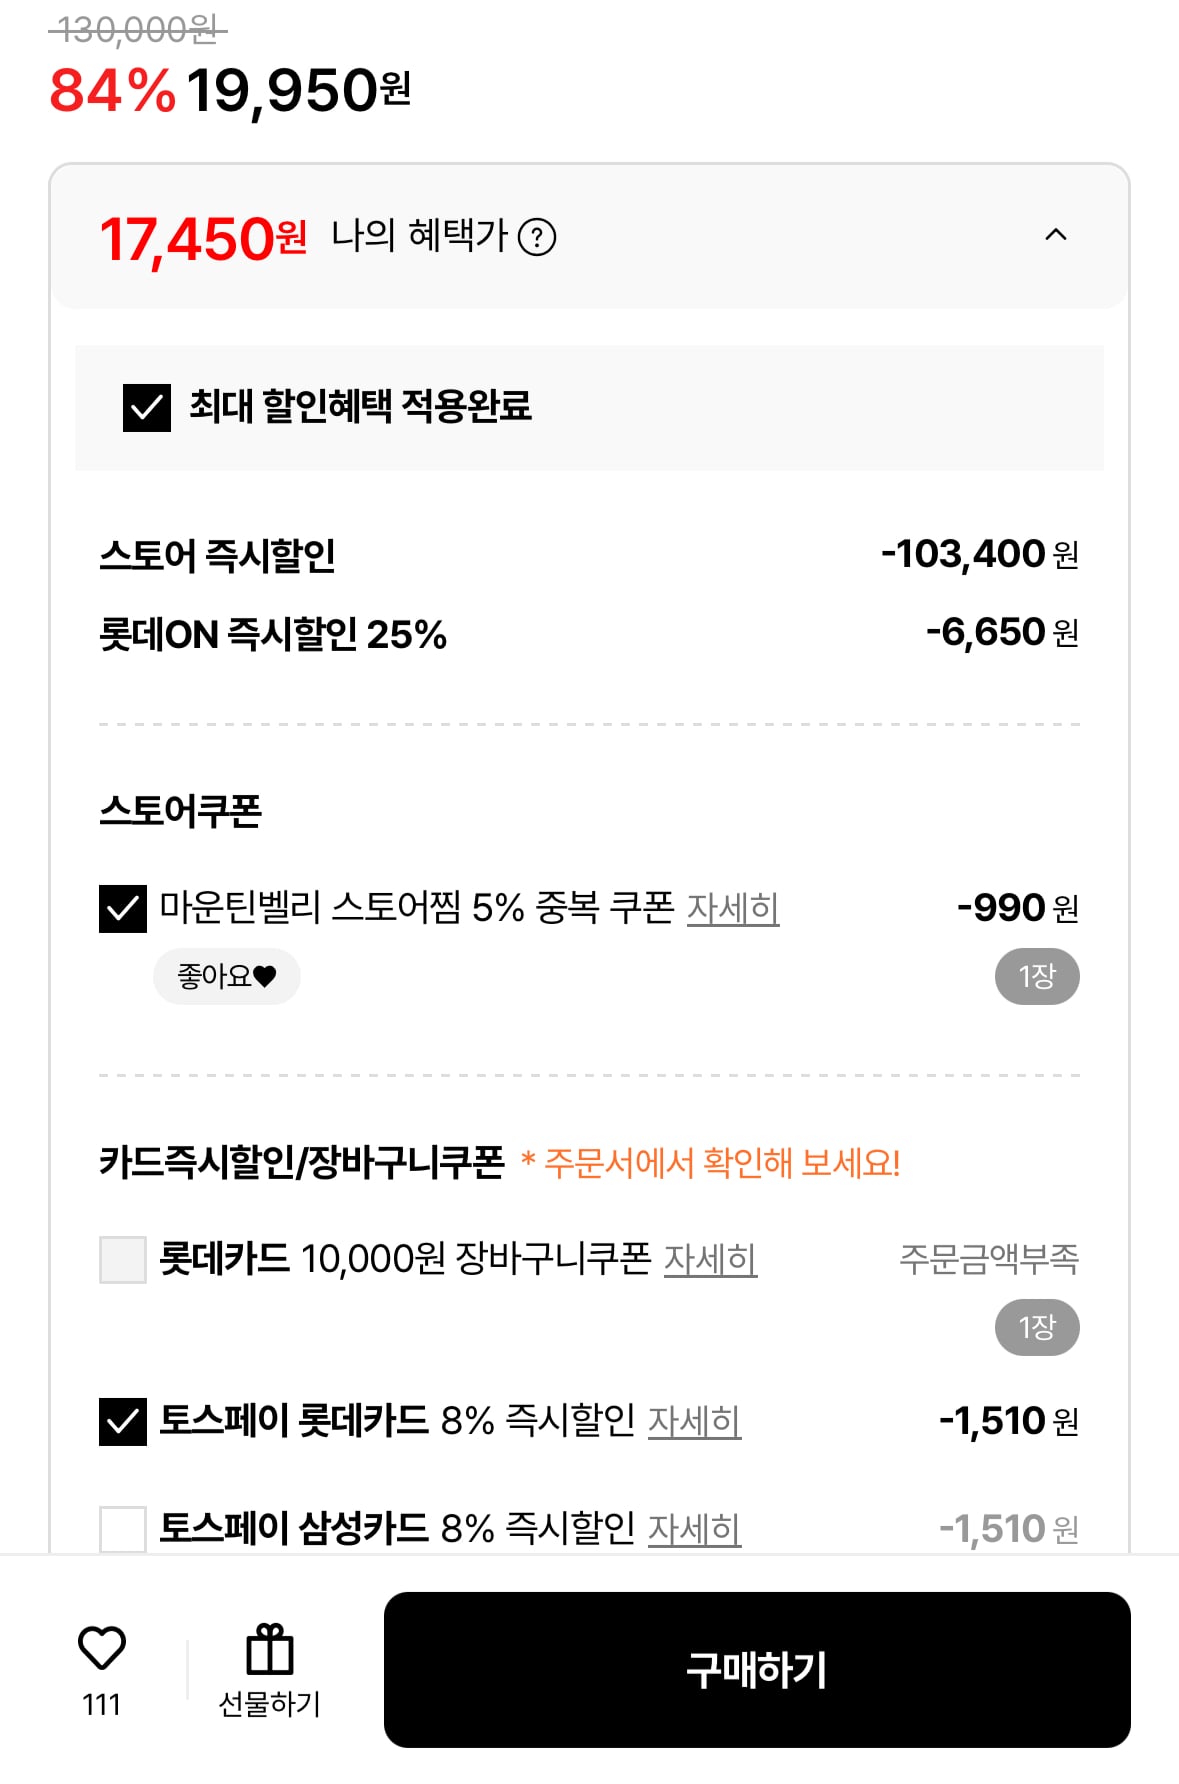Uncheck 최대 할인혜택 적용완료

tap(147, 406)
